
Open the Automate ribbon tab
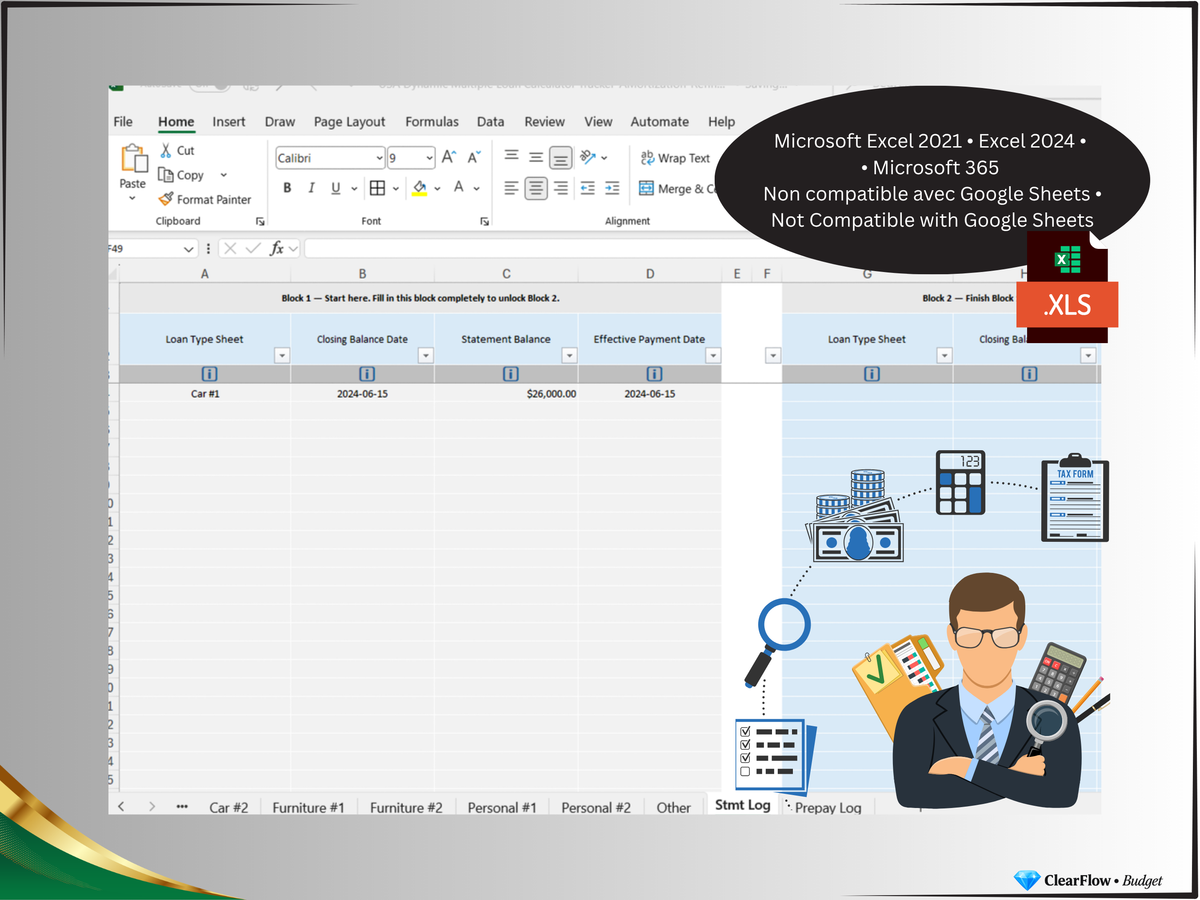[659, 122]
